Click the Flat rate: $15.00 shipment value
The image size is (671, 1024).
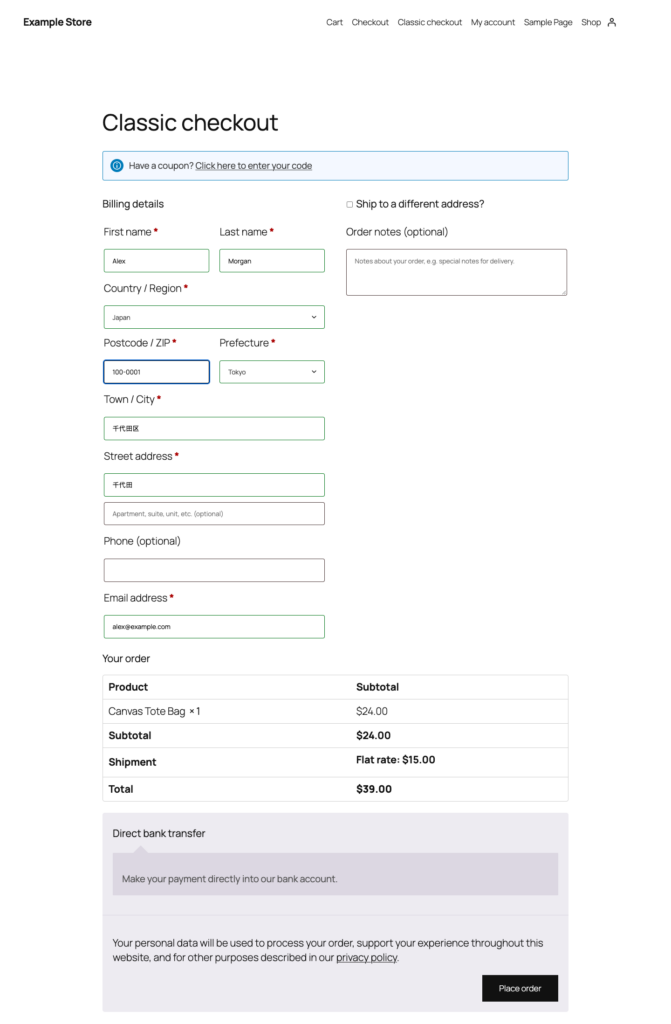[395, 760]
